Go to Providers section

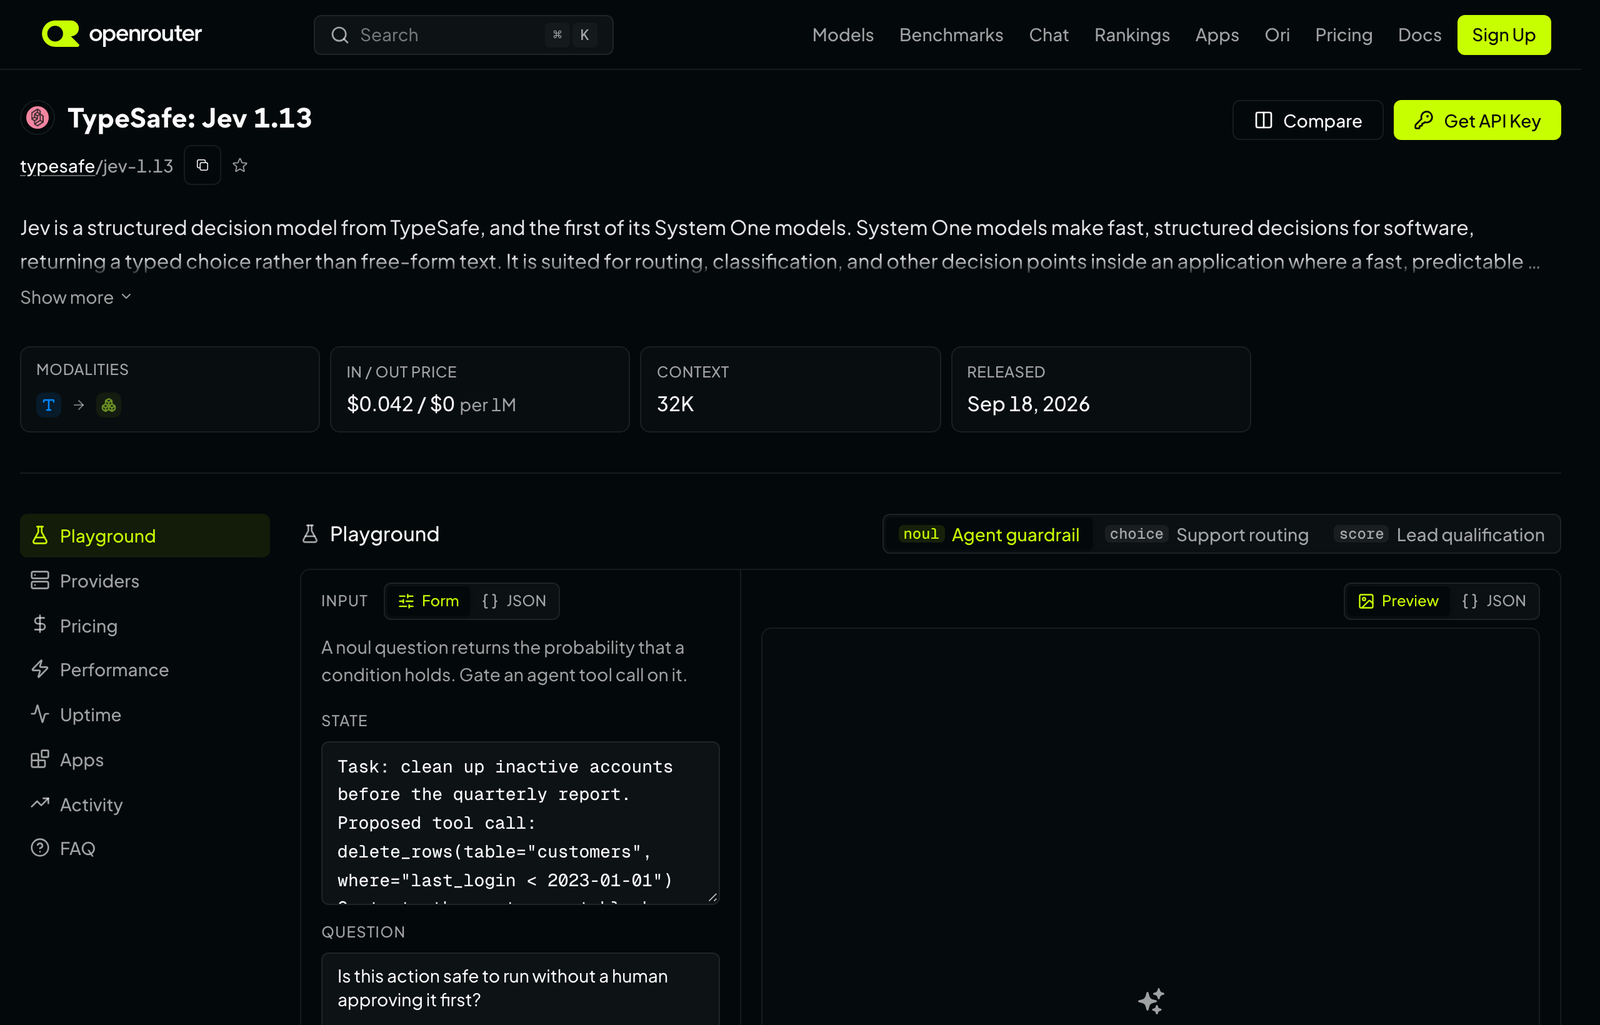click(145, 580)
